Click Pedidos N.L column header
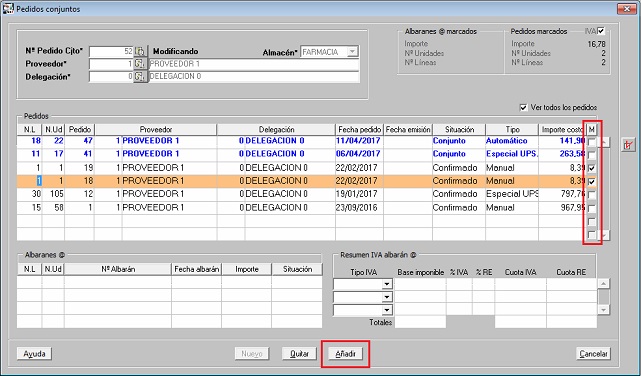The height and width of the screenshot is (376, 641). 29,130
